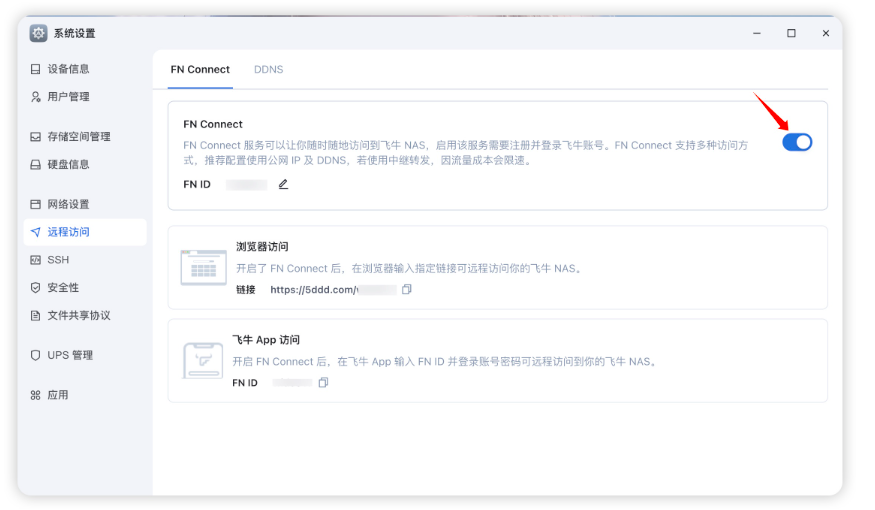Minimize the 系统设置 window
Screen dimensions: 875x510
pos(757,33)
